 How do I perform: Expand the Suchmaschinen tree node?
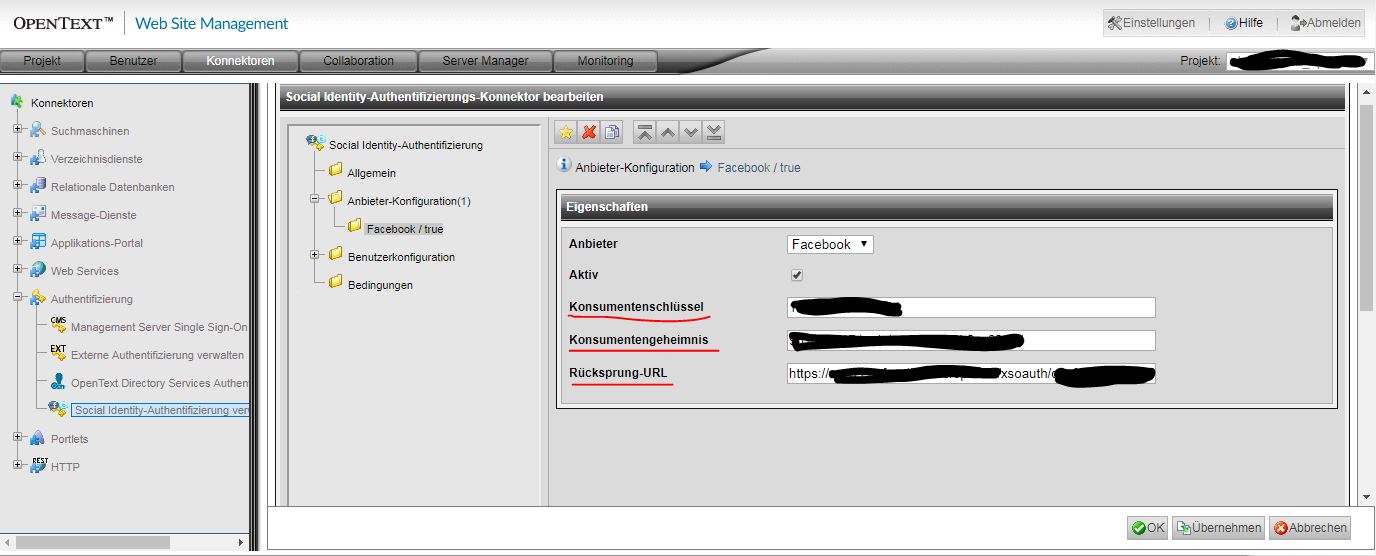click(17, 130)
